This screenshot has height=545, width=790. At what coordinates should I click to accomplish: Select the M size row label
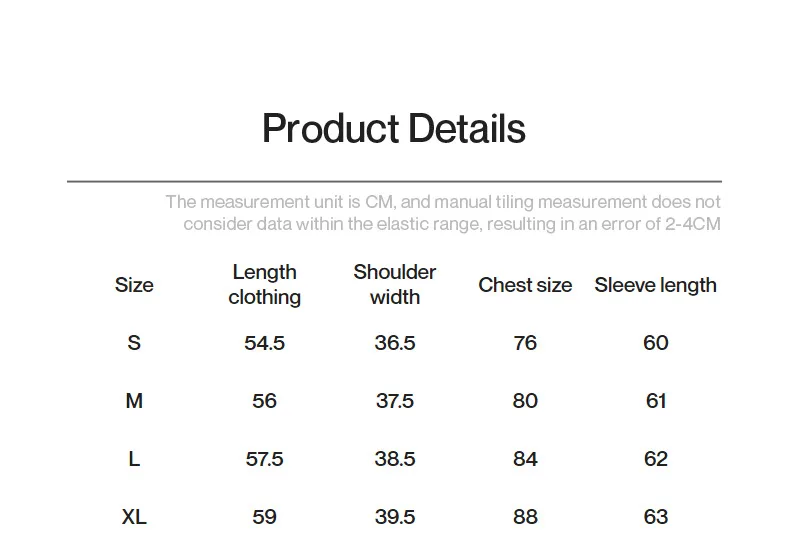pyautogui.click(x=134, y=401)
